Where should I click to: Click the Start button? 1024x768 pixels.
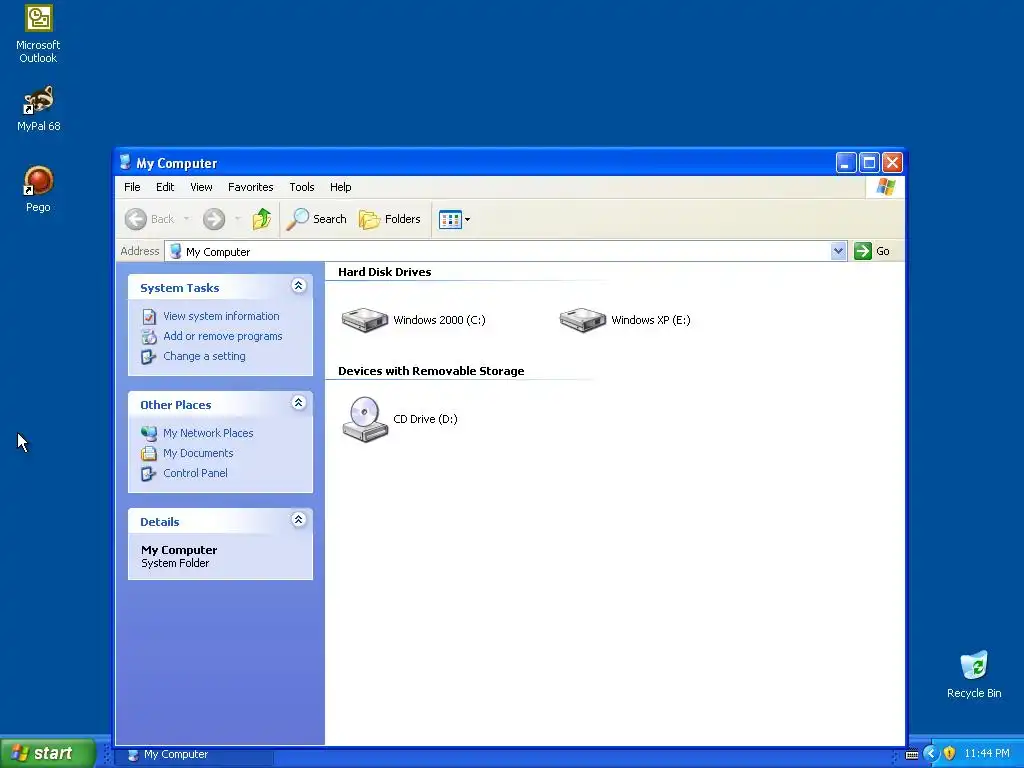(47, 754)
